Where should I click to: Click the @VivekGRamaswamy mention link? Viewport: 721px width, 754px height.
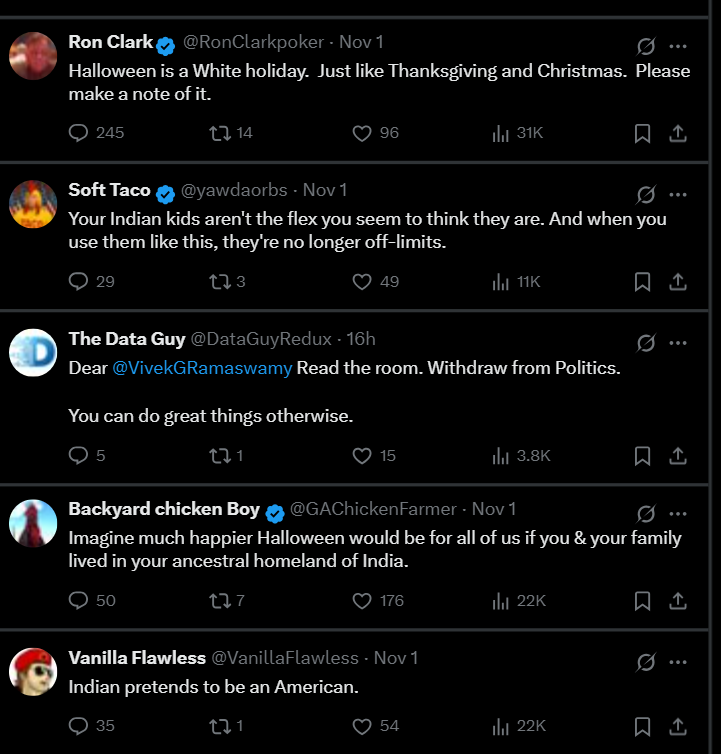202,368
